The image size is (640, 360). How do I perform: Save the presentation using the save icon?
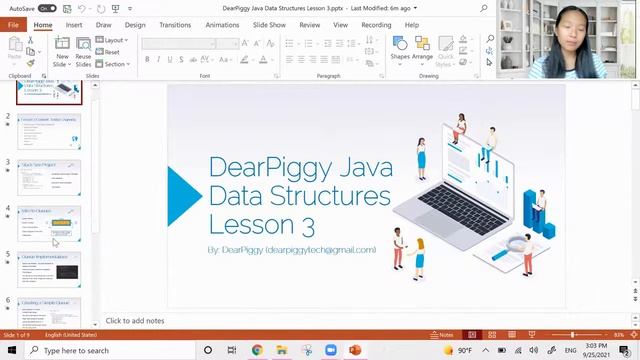67,9
